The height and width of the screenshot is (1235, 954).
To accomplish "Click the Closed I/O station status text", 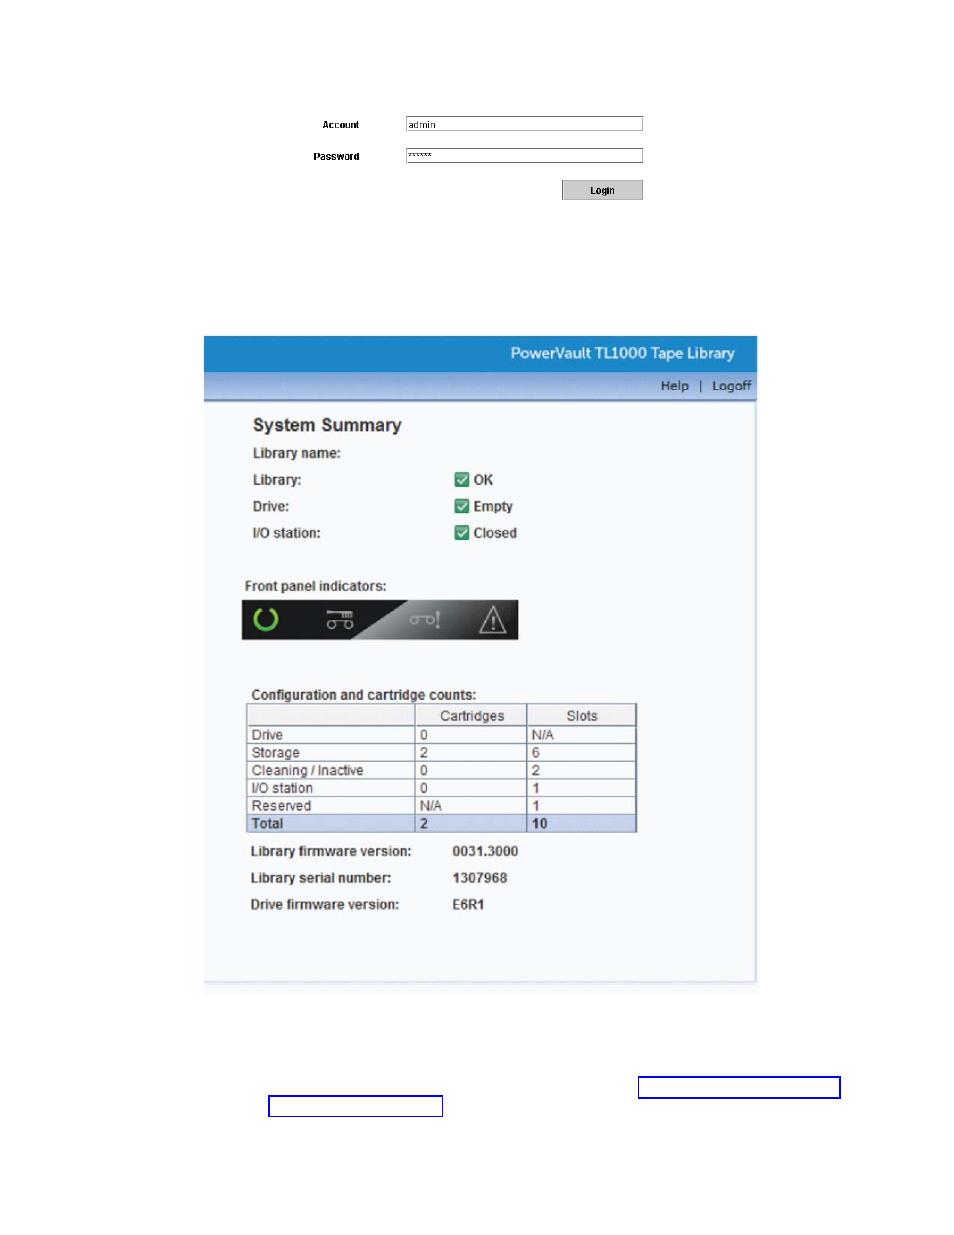I will [495, 533].
